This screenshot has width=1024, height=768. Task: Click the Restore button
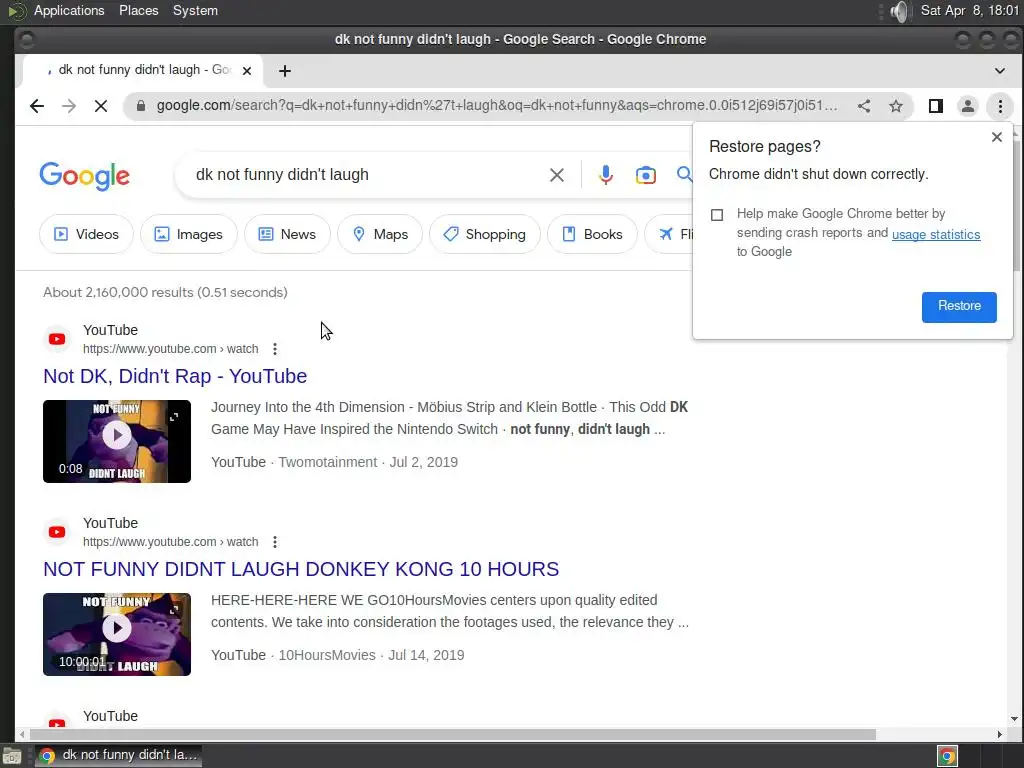coord(959,307)
